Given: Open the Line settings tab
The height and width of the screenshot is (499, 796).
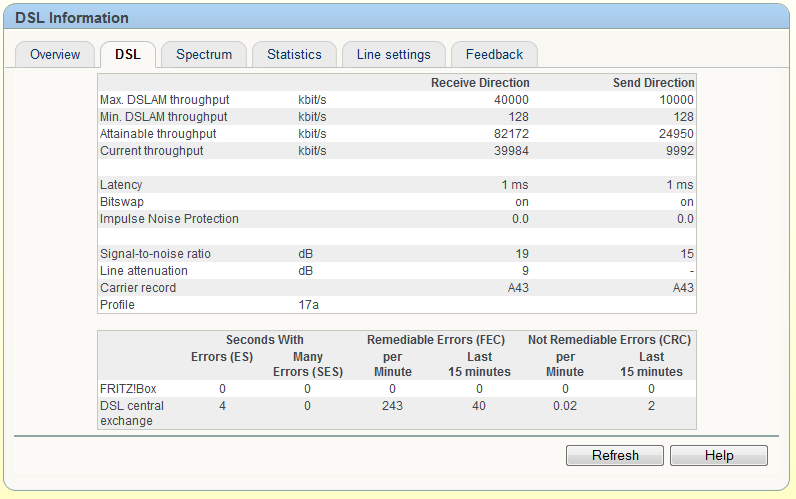Looking at the screenshot, I should pos(393,54).
